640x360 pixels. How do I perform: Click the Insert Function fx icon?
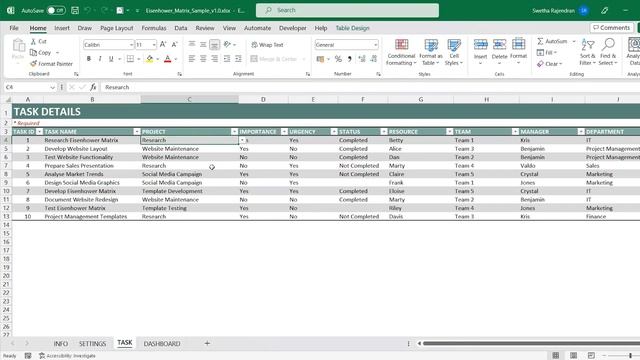(93, 87)
